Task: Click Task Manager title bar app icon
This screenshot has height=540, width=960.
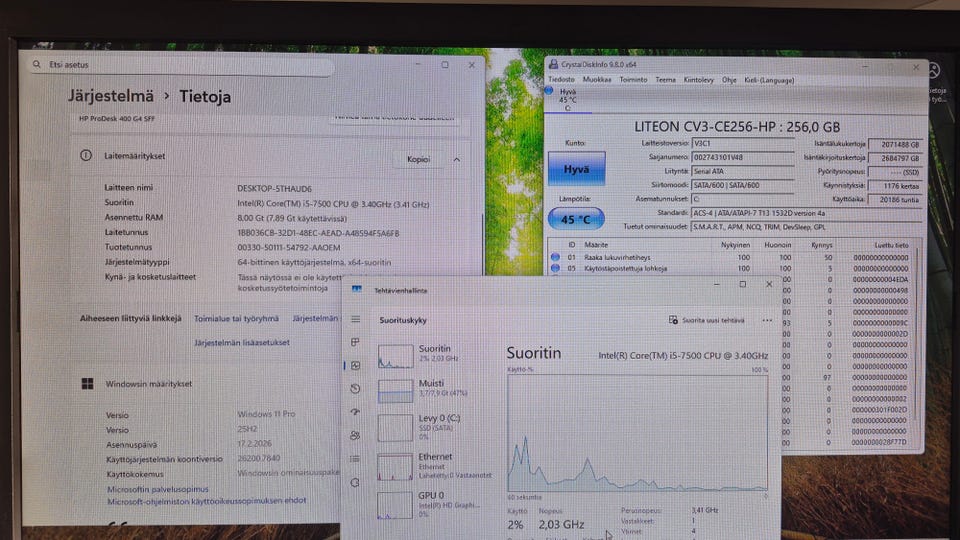Action: click(356, 290)
